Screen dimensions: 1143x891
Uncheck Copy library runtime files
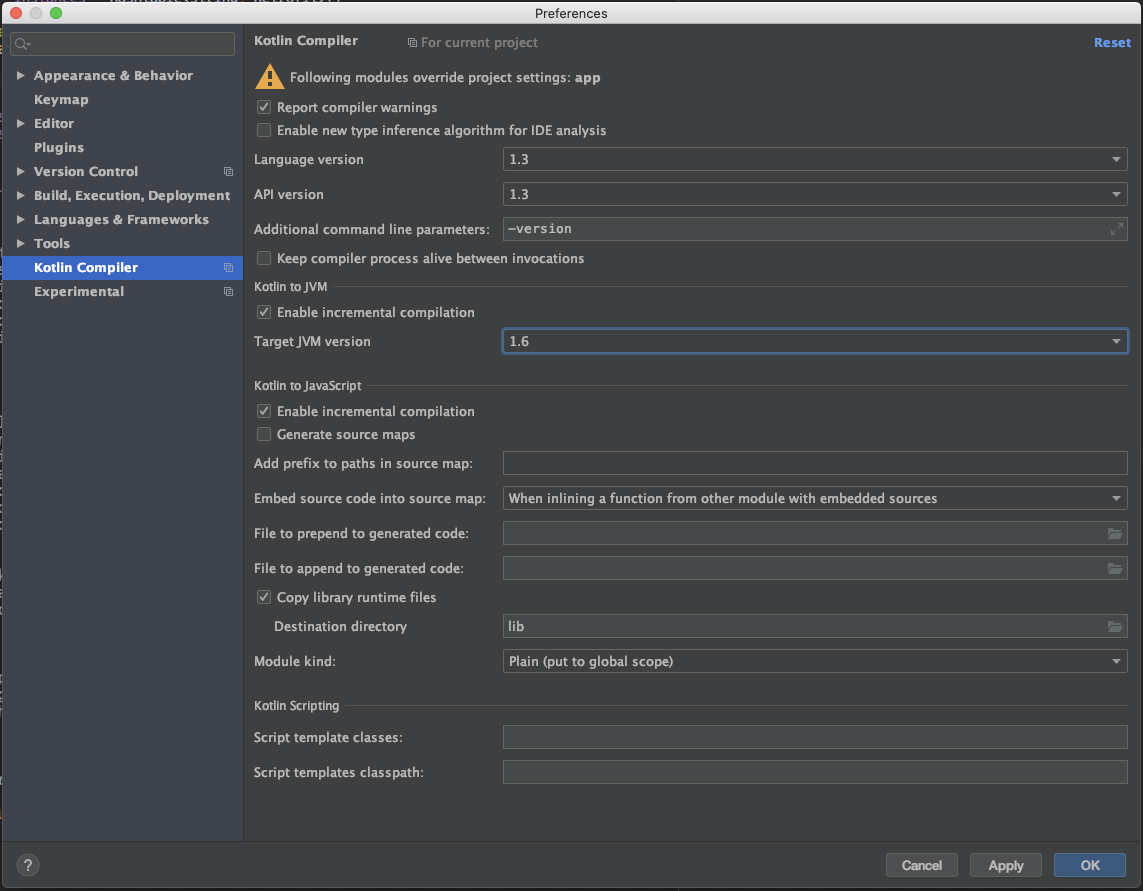(264, 597)
